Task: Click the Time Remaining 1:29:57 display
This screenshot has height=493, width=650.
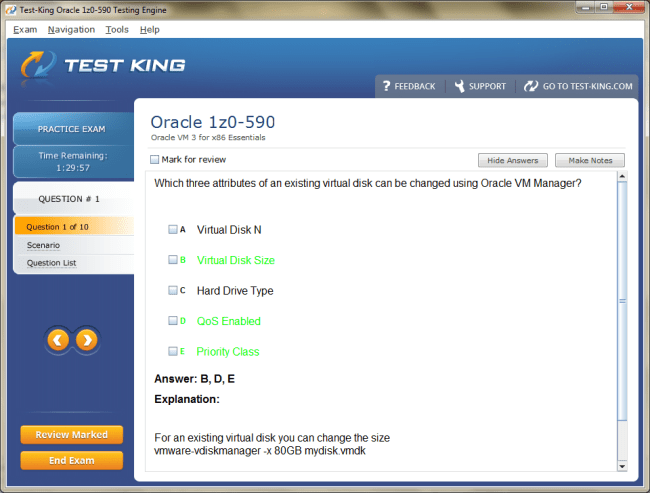Action: pos(73,161)
